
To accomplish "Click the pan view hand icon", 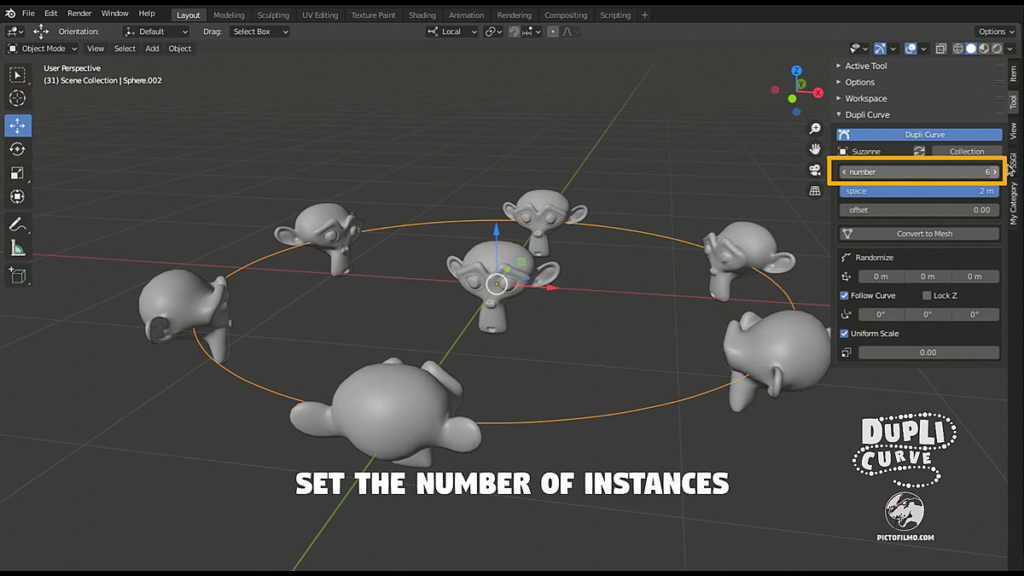I will coord(815,150).
